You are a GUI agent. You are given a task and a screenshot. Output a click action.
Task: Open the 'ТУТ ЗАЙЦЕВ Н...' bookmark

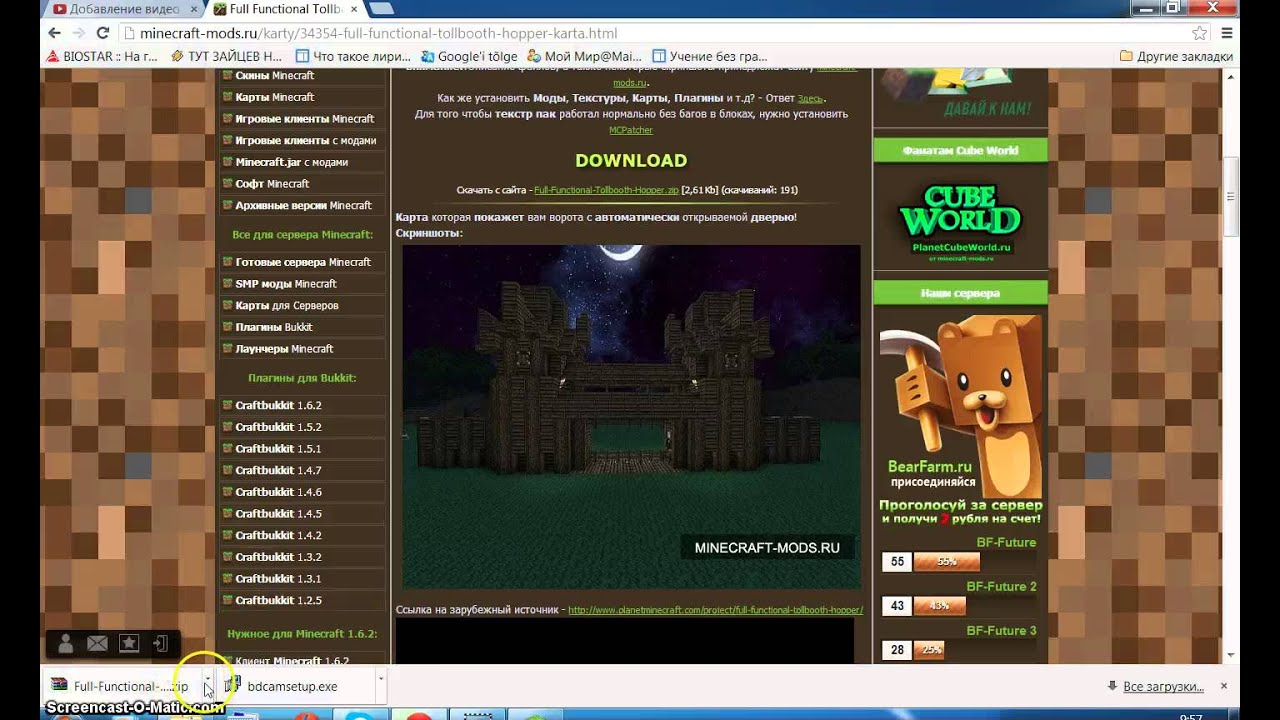click(x=226, y=57)
